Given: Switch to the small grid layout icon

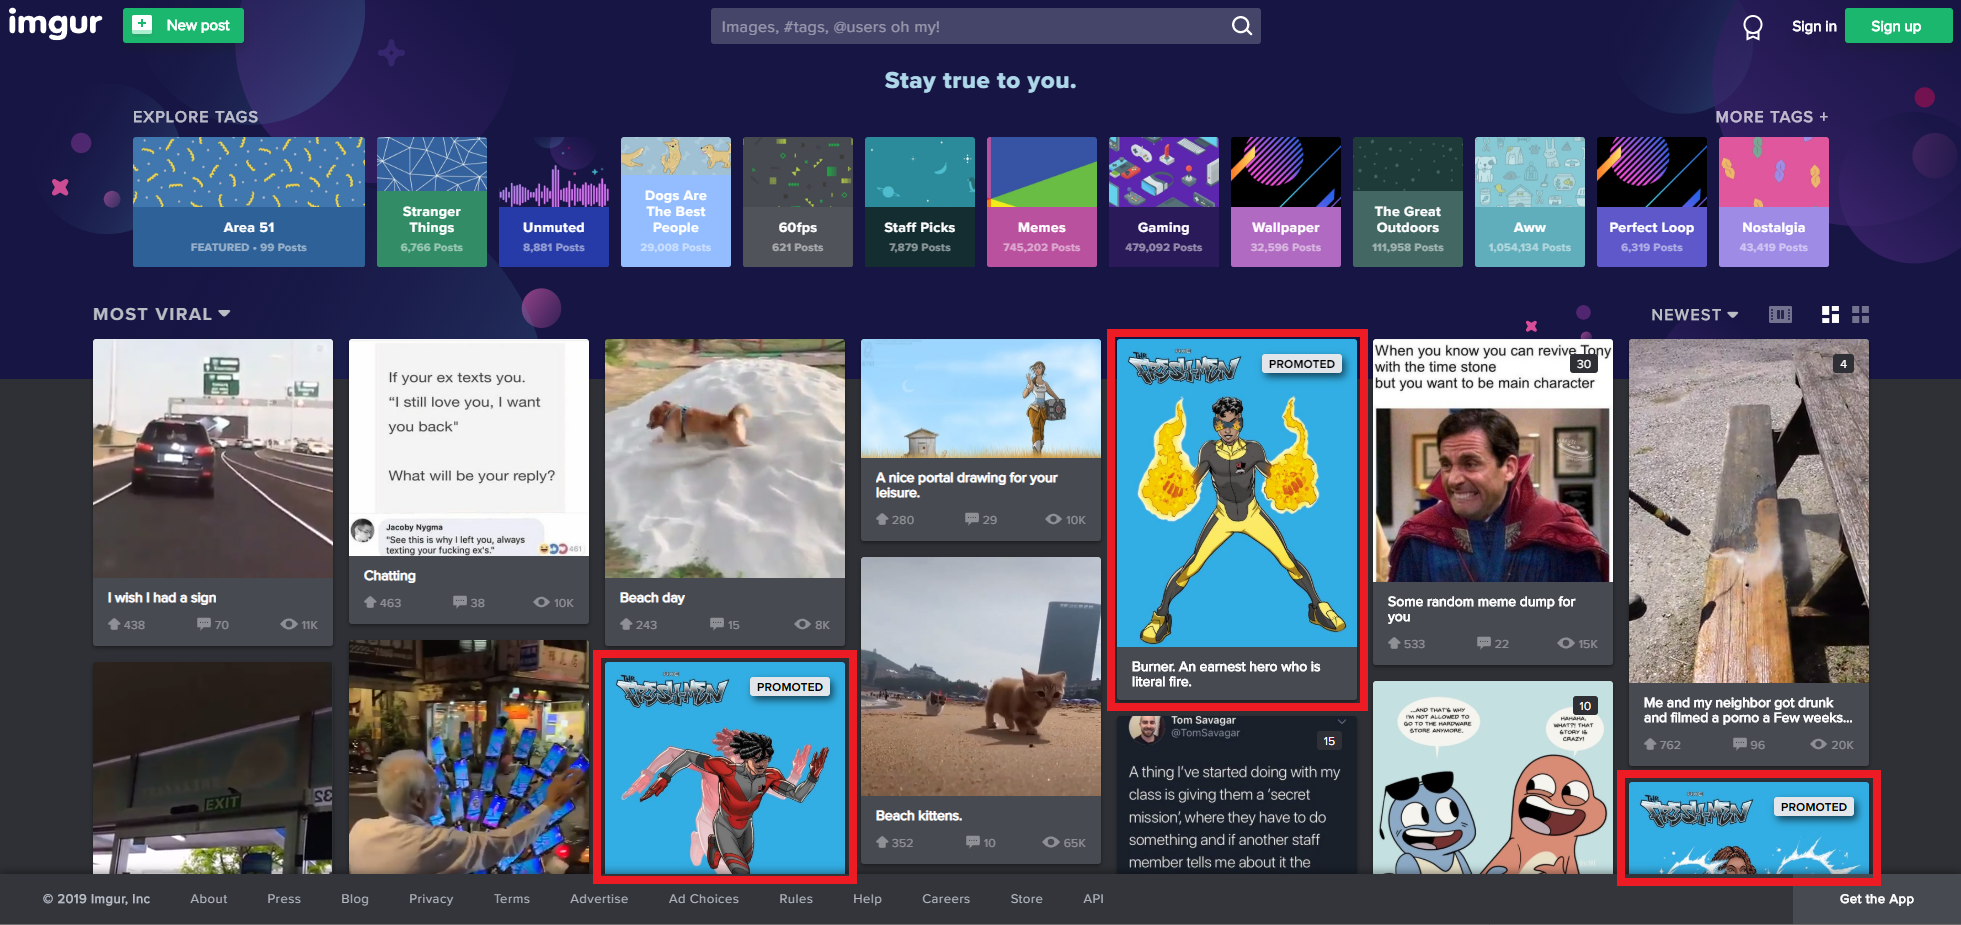Looking at the screenshot, I should (1861, 314).
